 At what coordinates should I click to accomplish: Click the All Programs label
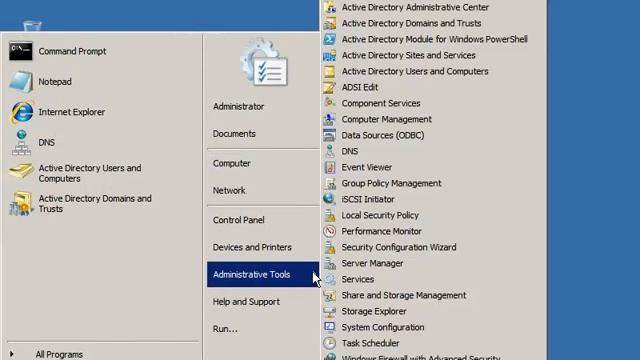click(x=59, y=354)
